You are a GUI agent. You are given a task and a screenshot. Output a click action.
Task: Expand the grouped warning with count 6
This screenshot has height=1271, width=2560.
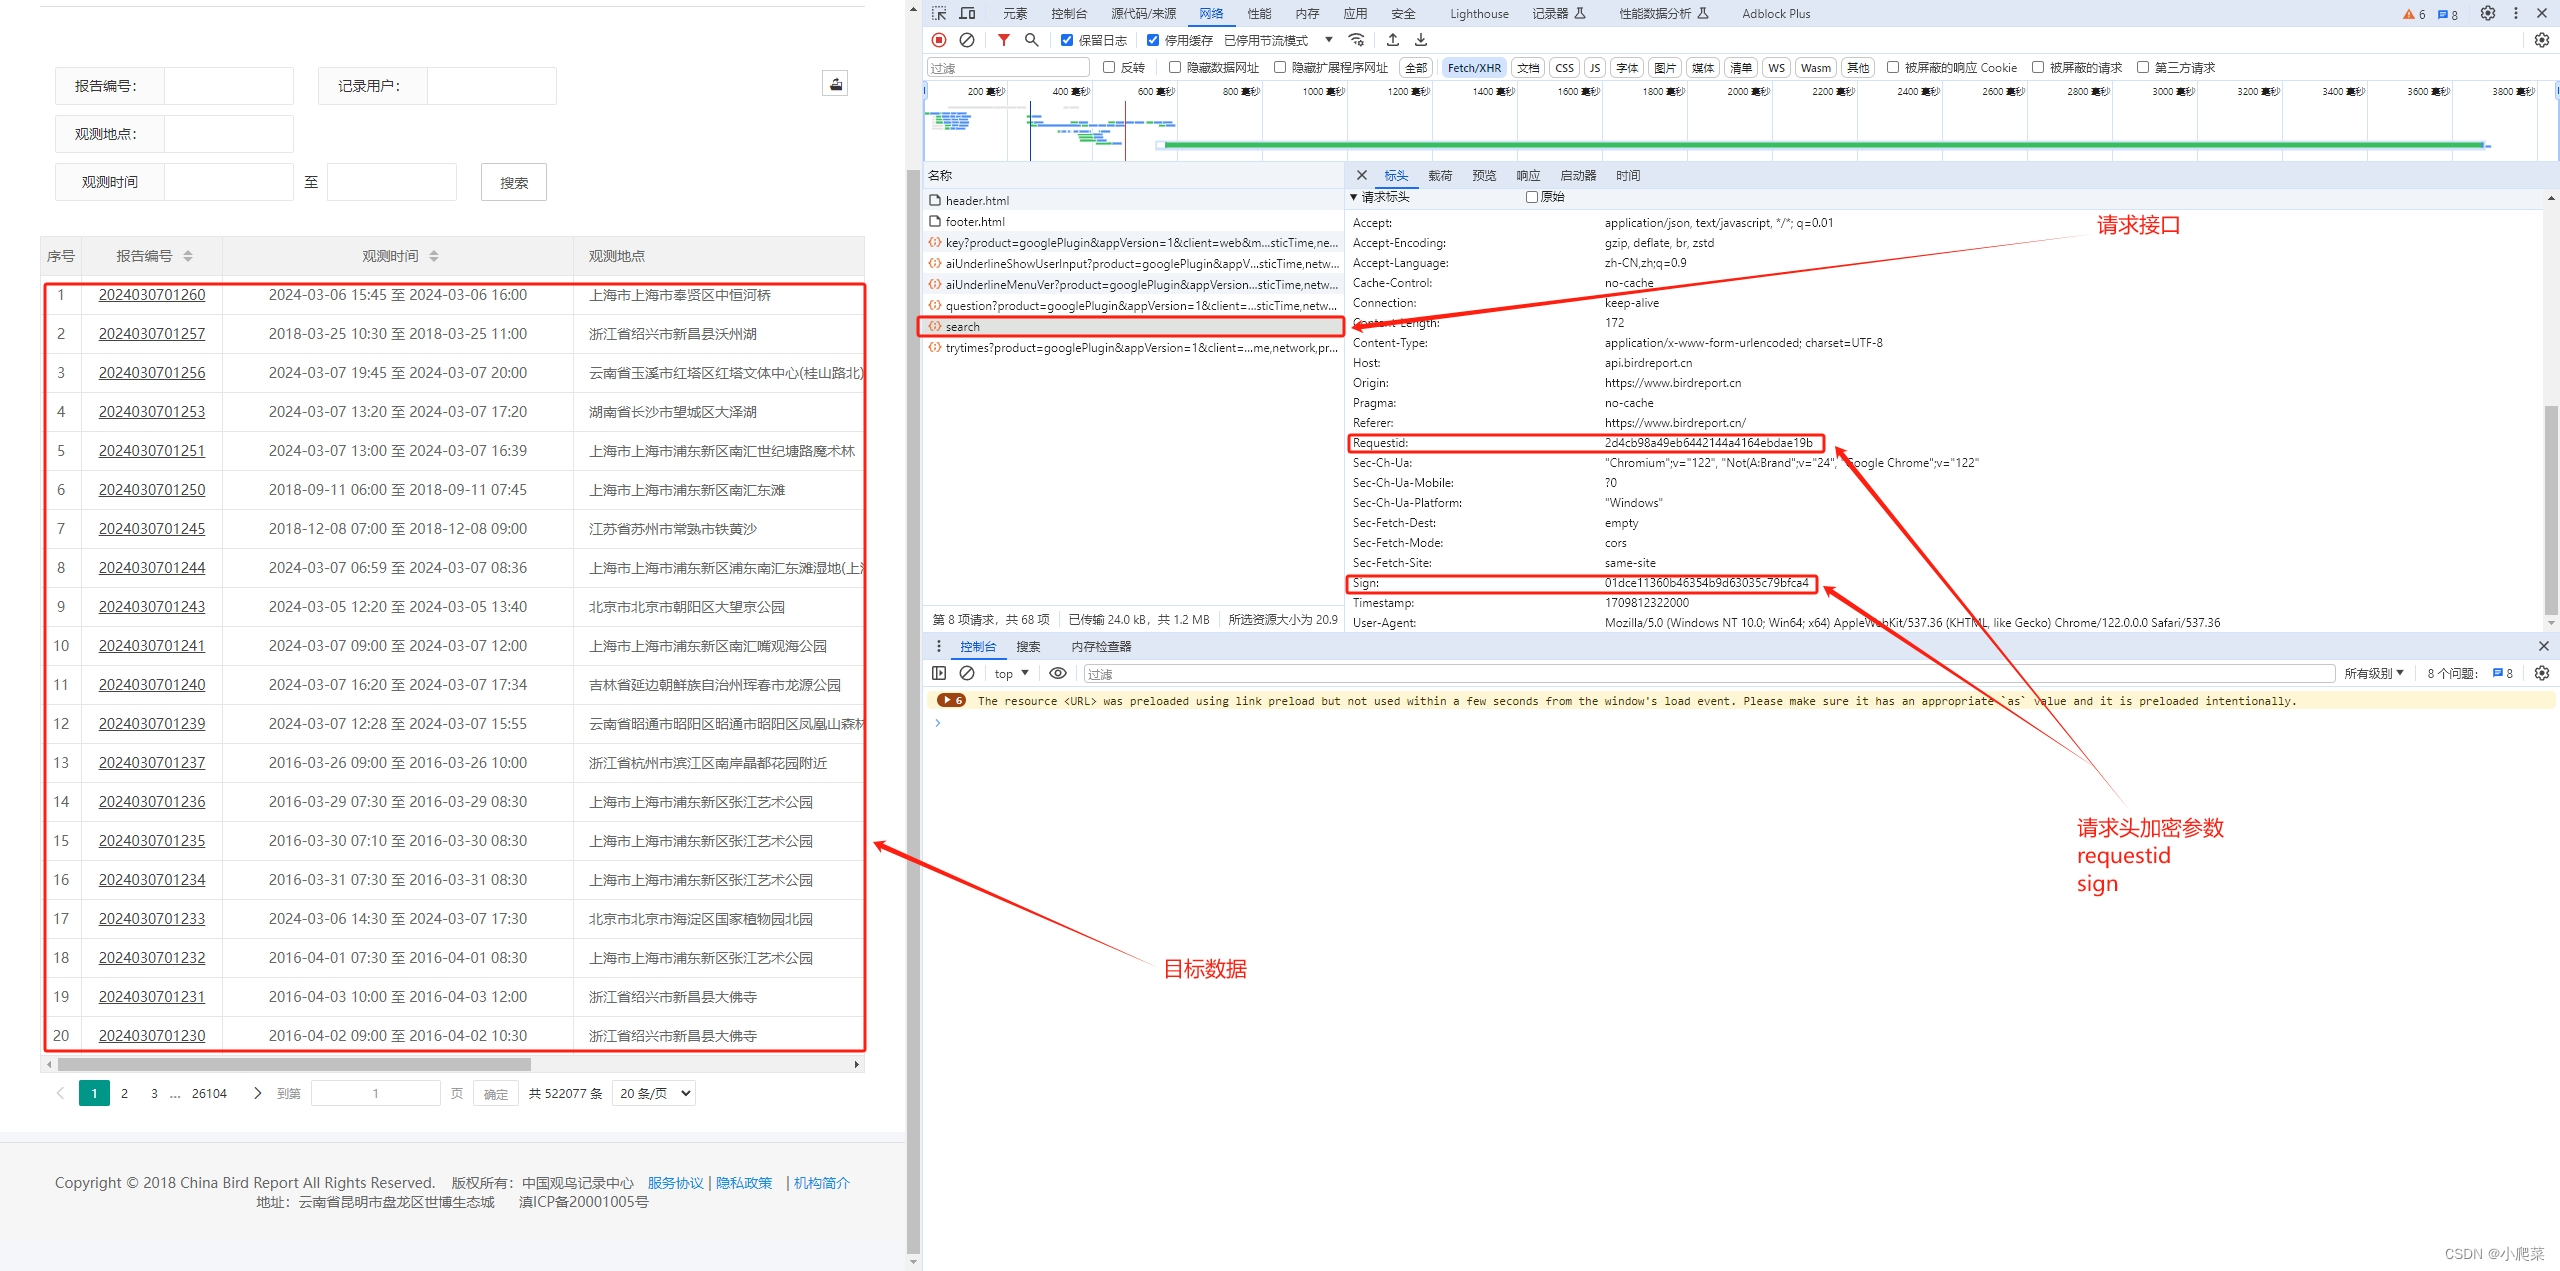point(951,700)
